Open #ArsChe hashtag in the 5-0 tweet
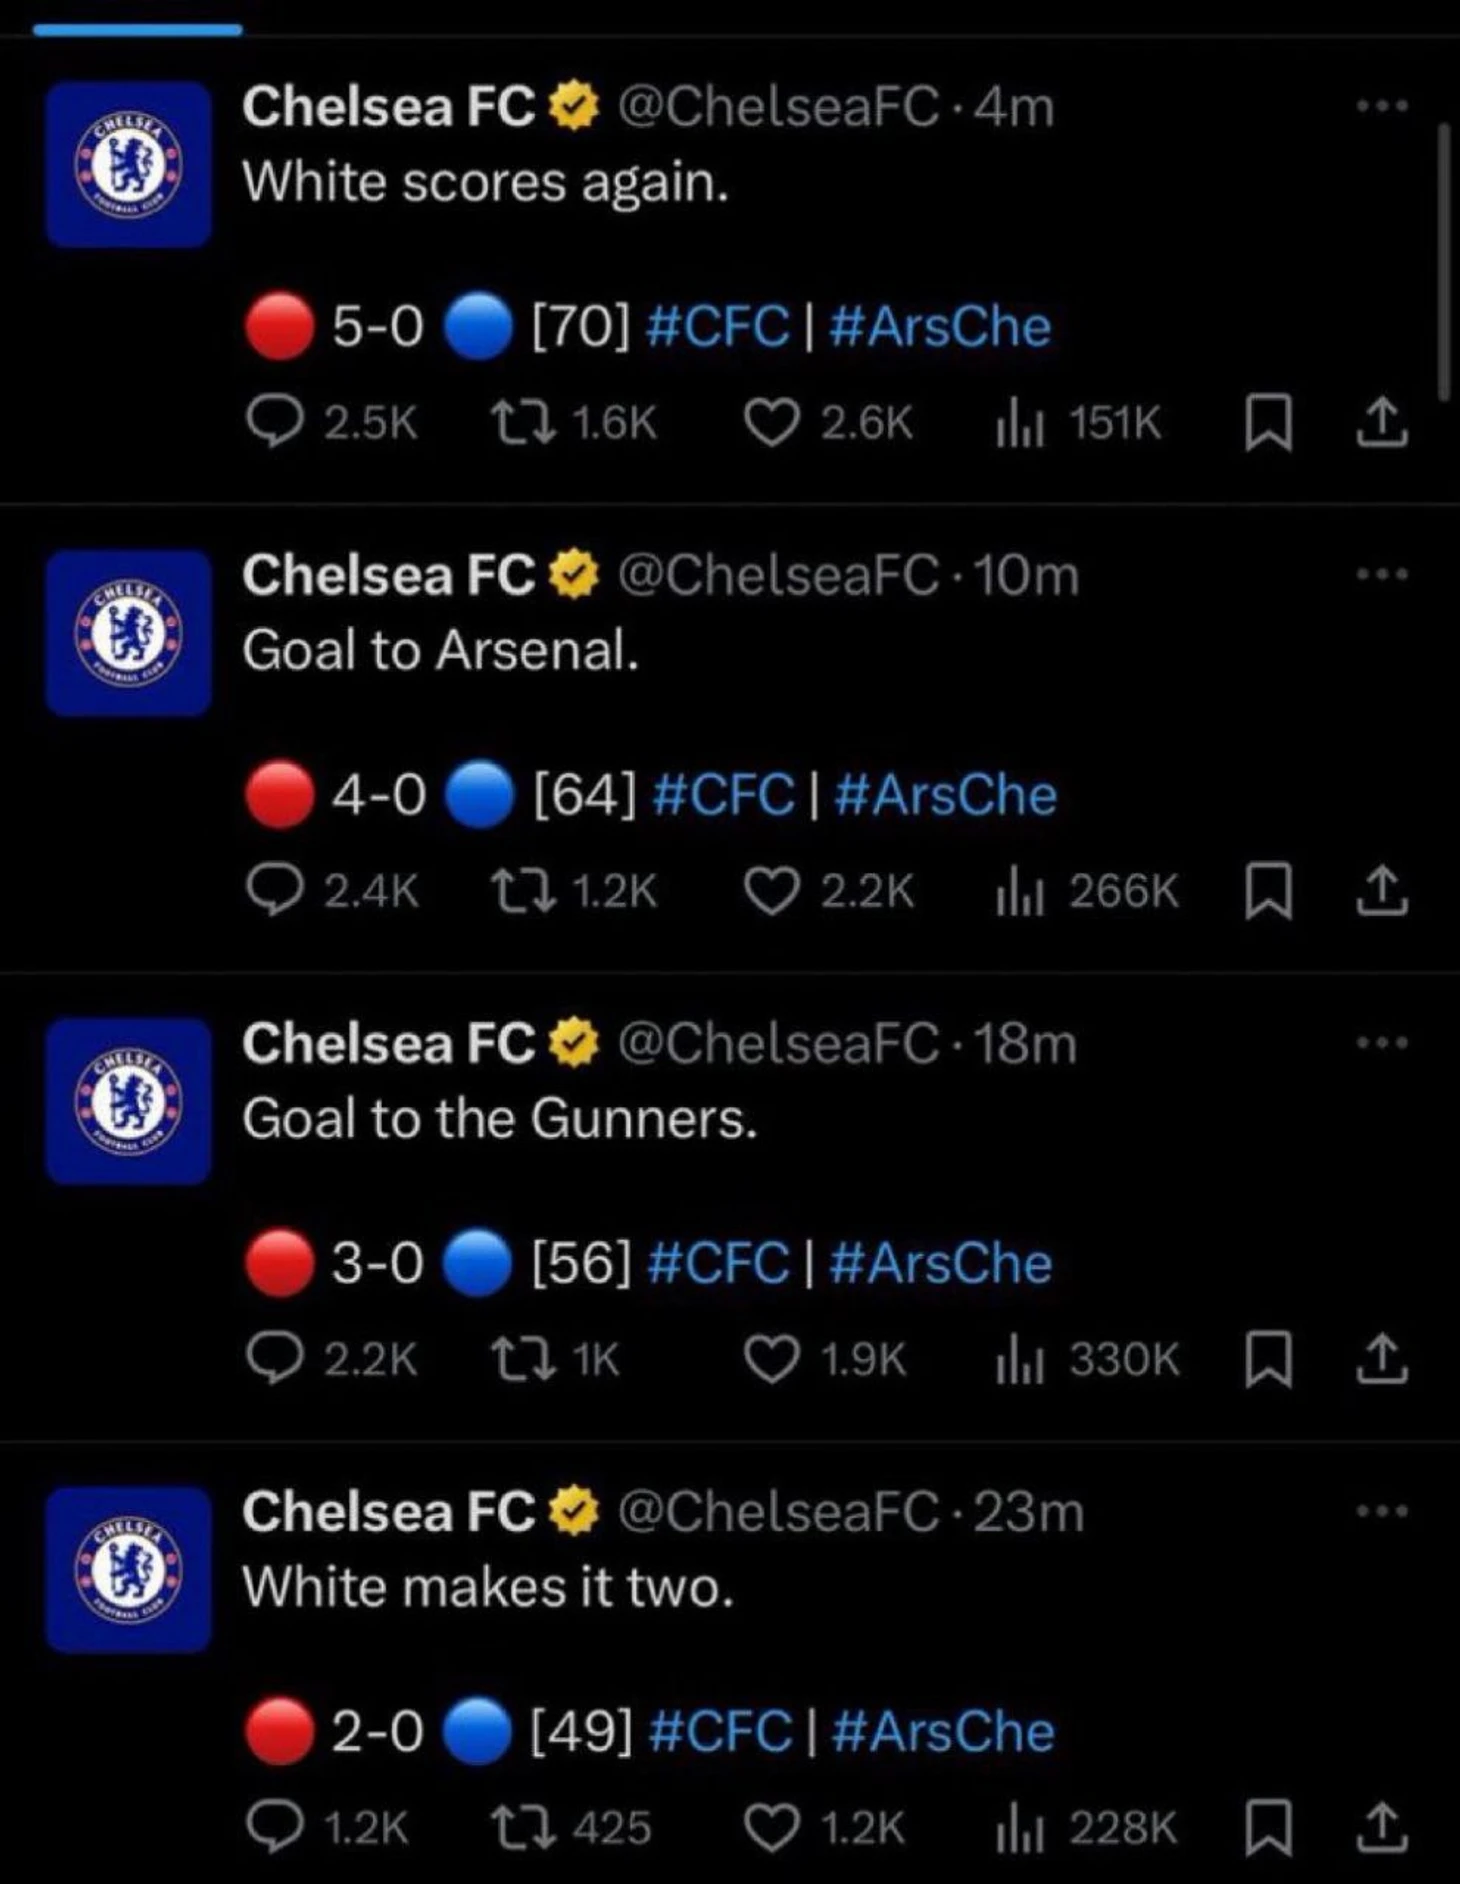The image size is (1460, 1884). (940, 327)
